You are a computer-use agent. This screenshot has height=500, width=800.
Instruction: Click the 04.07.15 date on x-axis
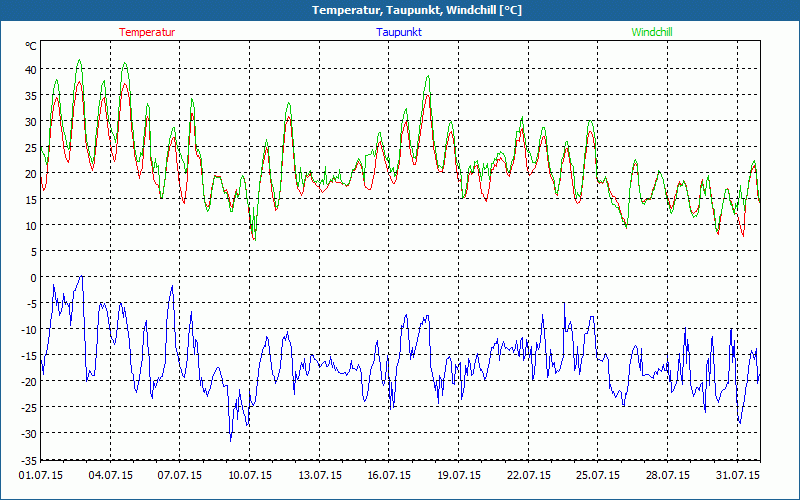(110, 475)
